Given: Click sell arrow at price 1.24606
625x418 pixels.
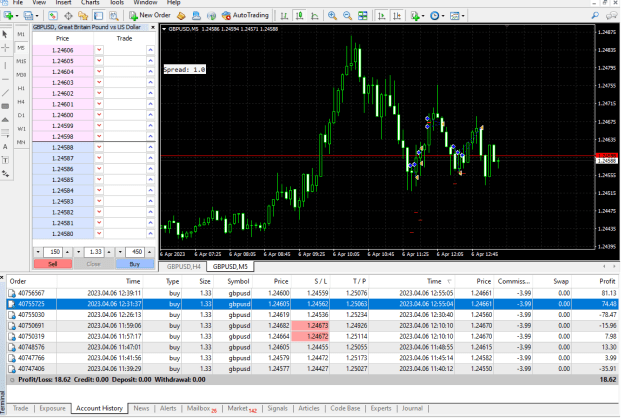Looking at the screenshot, I should [99, 50].
